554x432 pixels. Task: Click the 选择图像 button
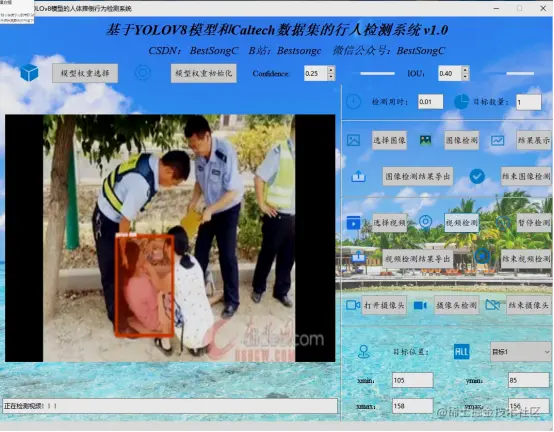[x=389, y=140]
